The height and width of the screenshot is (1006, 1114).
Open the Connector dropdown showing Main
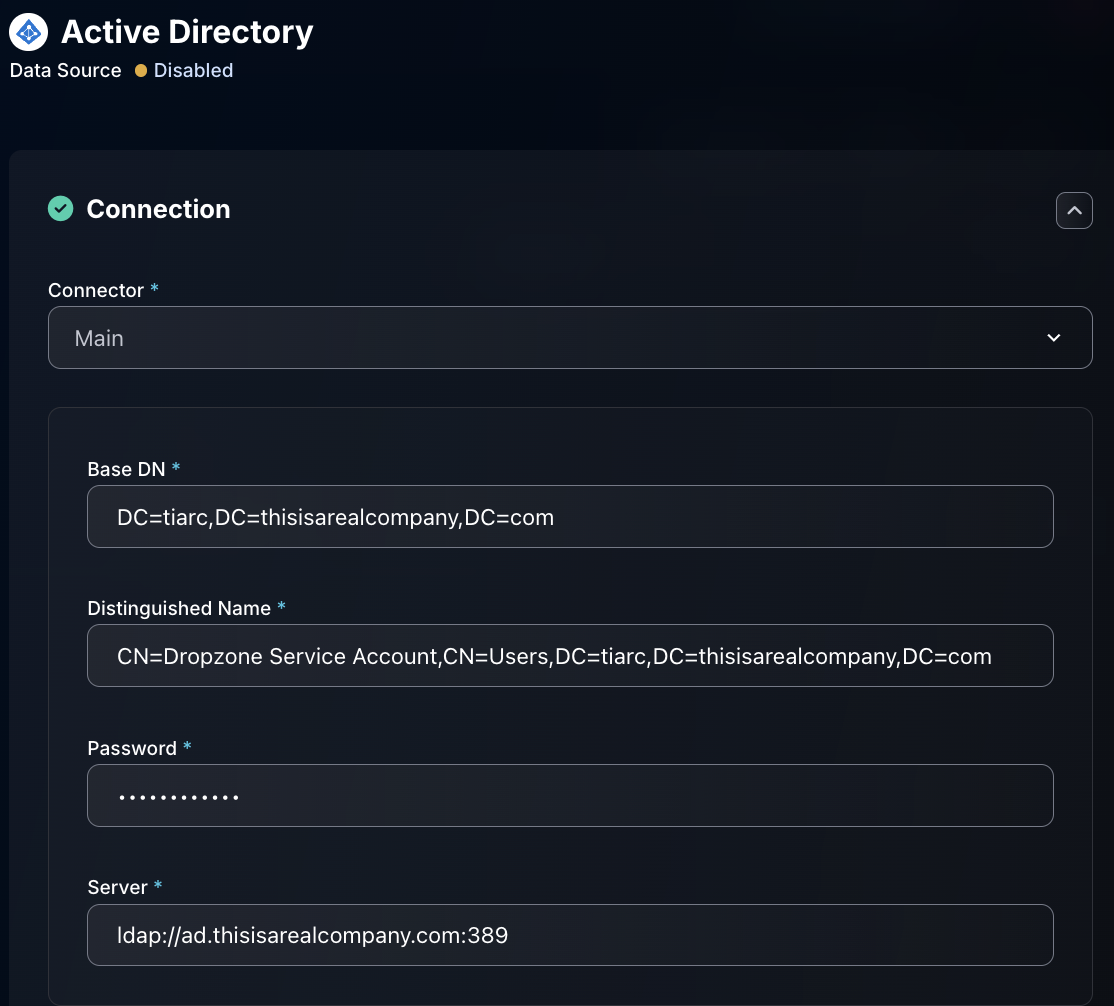(569, 338)
